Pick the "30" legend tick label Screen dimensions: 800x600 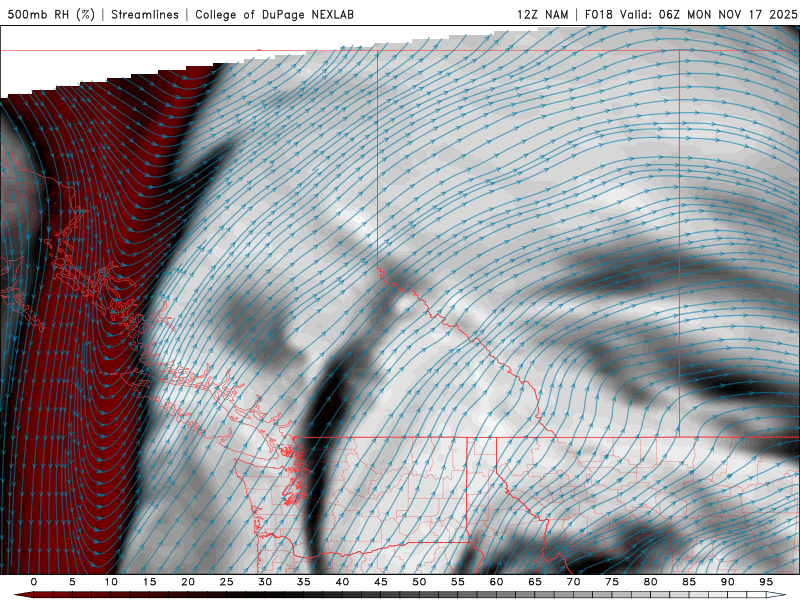coord(265,582)
